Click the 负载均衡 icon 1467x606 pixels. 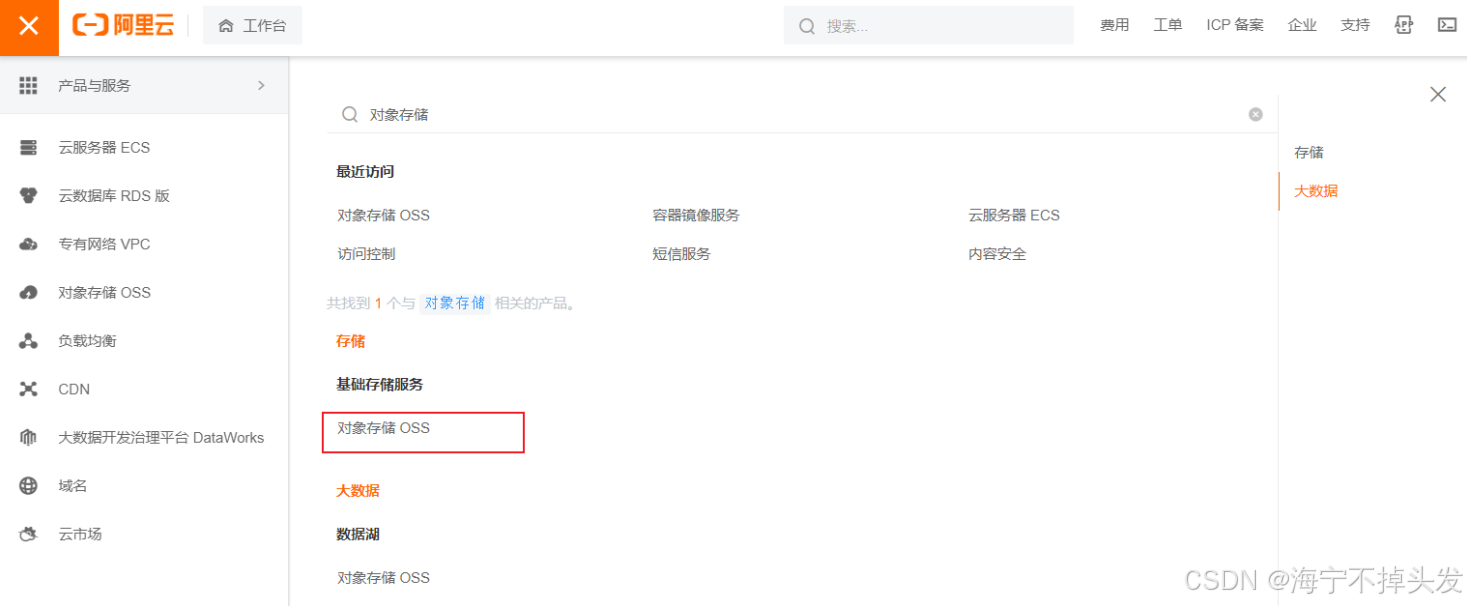[x=29, y=341]
